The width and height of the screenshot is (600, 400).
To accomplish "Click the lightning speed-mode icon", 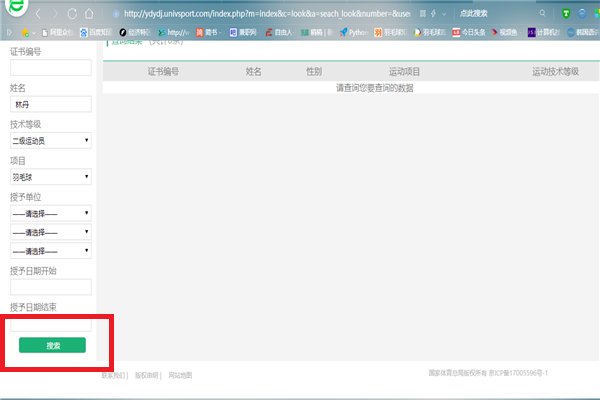I will [433, 14].
